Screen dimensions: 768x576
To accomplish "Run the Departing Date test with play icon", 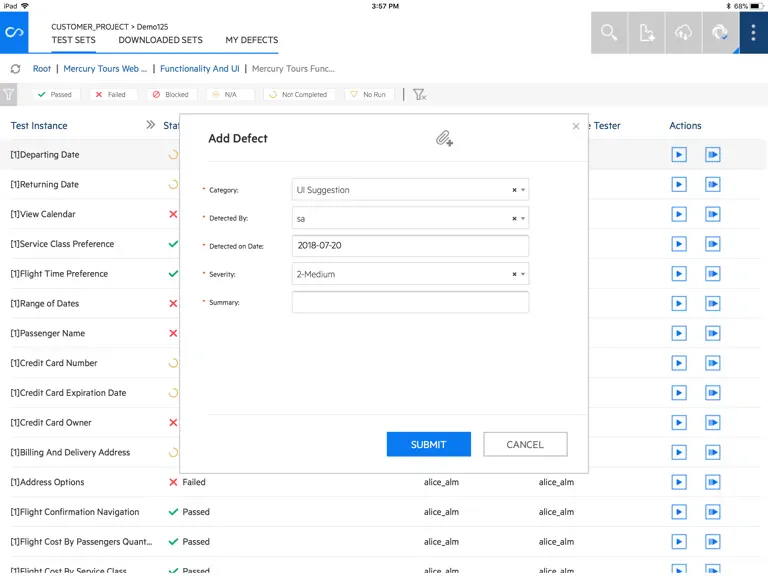I will (x=678, y=155).
